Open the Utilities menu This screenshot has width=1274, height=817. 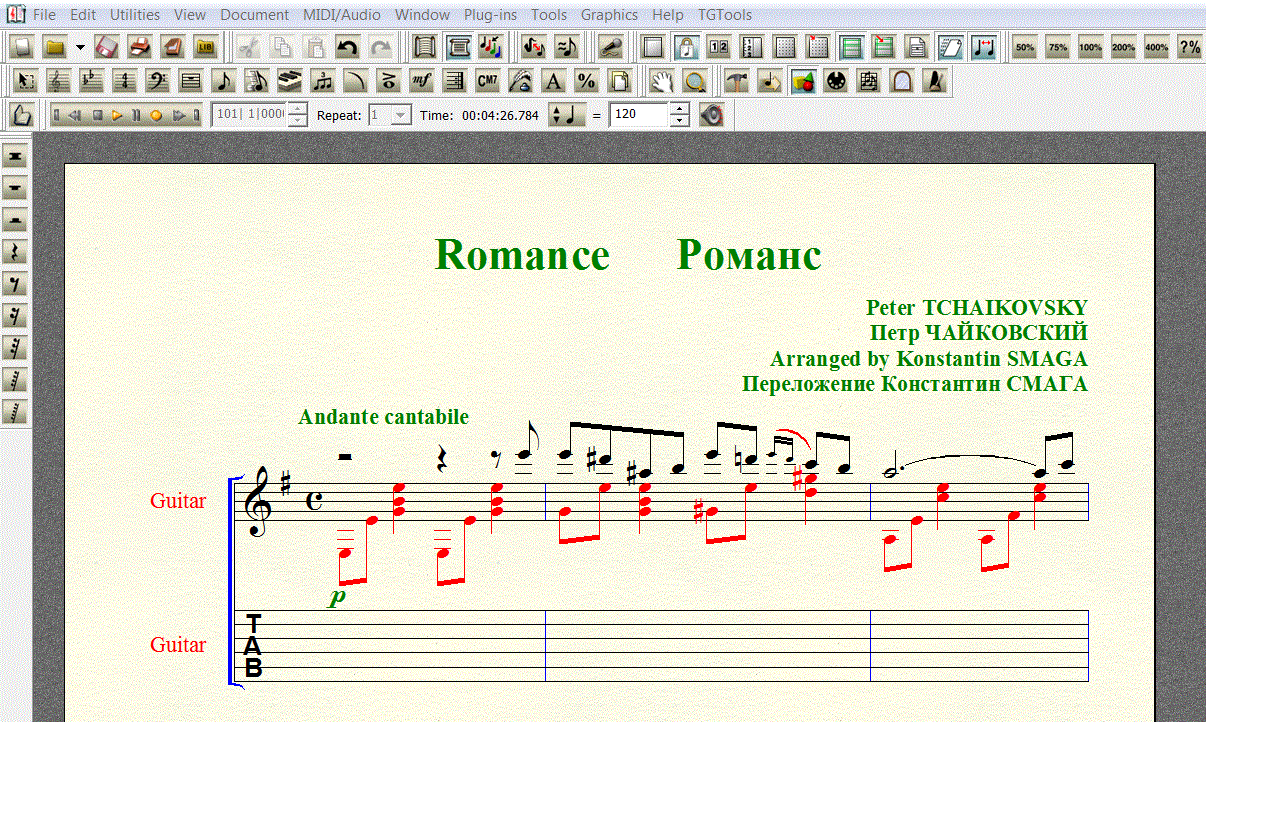click(135, 15)
